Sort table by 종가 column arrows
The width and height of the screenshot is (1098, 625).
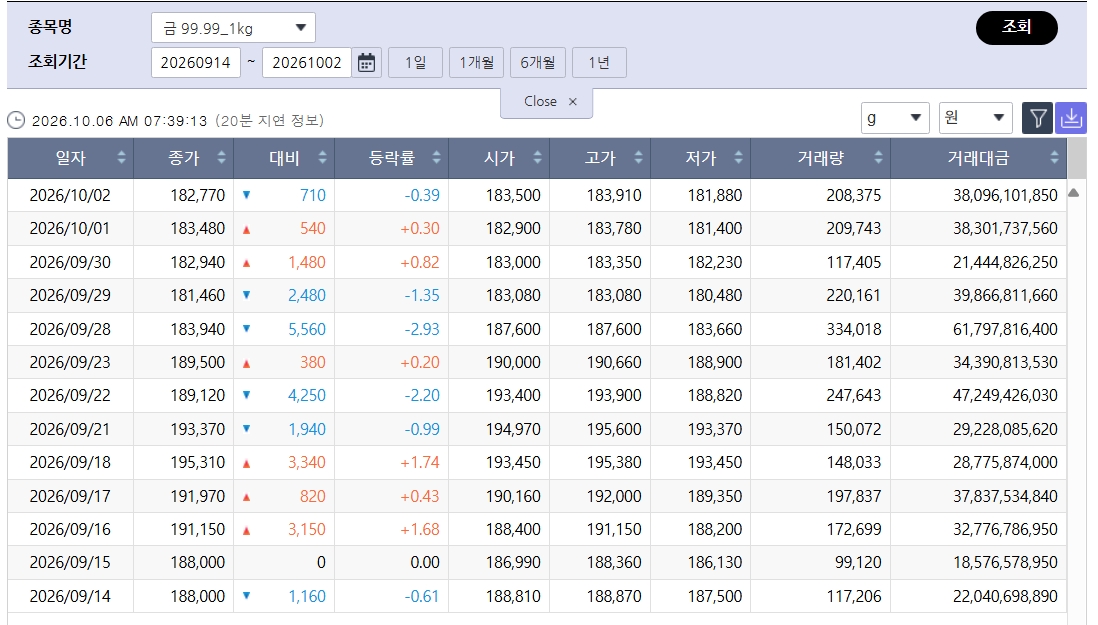[221, 157]
